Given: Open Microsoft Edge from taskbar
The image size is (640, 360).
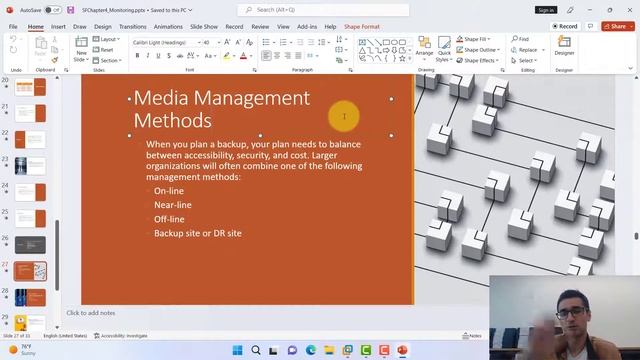Looking at the screenshot, I should click(311, 350).
